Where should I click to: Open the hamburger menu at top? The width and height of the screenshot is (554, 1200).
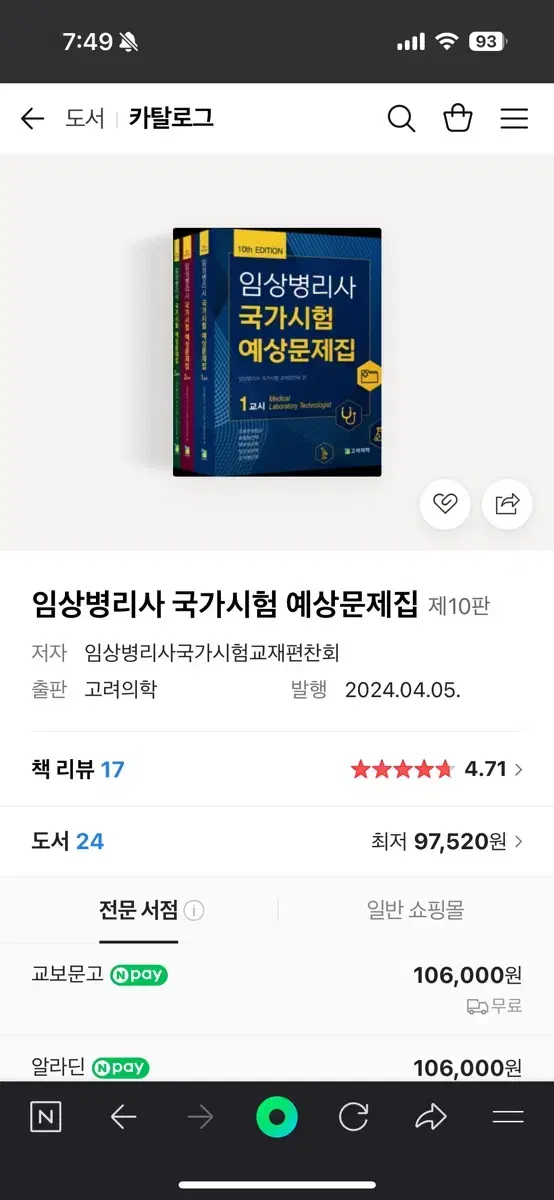[514, 119]
